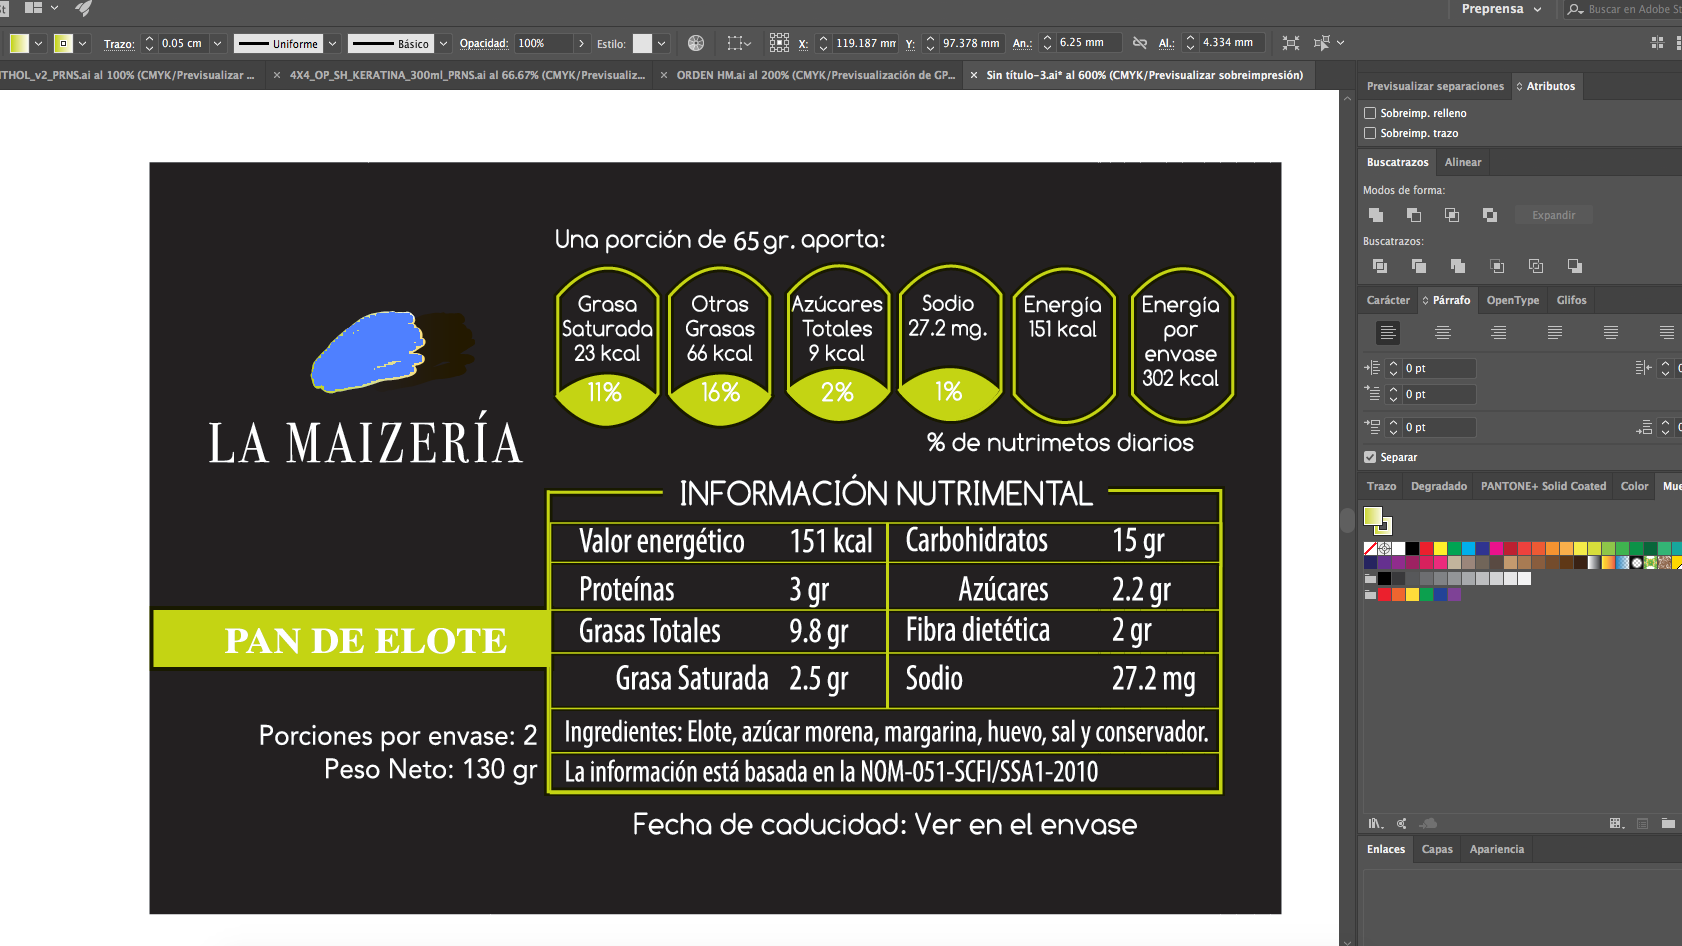Toggle constrain width and height proportions link

tap(1140, 43)
